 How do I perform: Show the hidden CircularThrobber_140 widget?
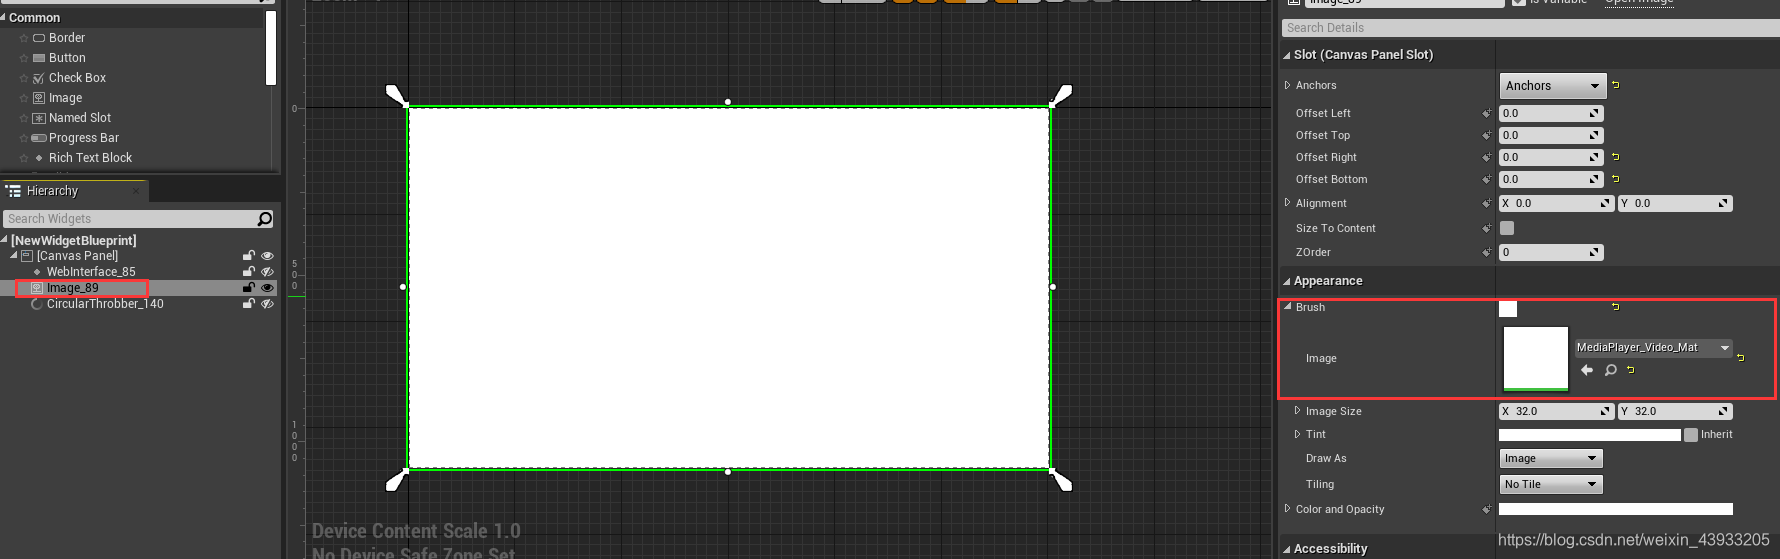pyautogui.click(x=267, y=304)
